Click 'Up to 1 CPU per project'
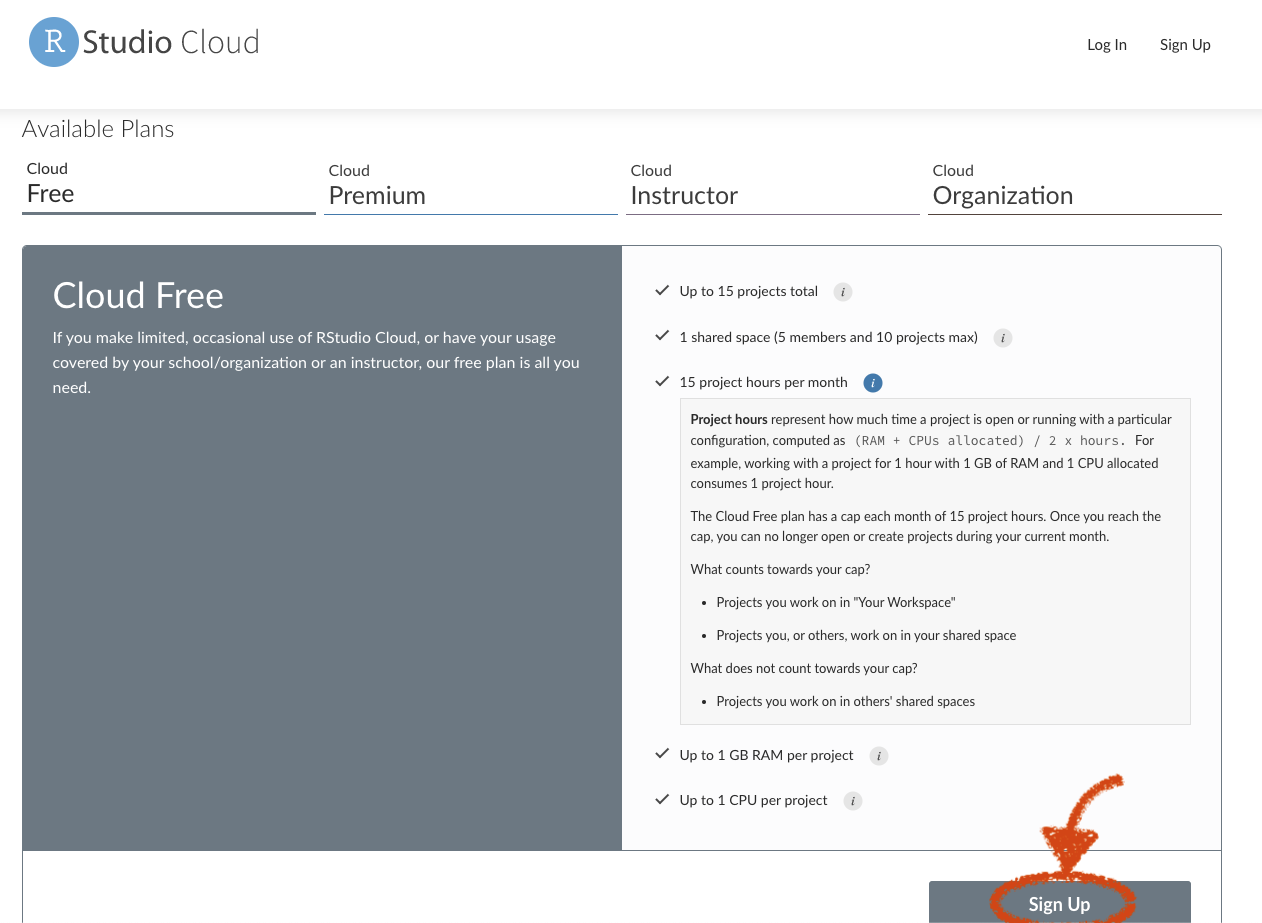This screenshot has width=1262, height=923. tap(754, 801)
